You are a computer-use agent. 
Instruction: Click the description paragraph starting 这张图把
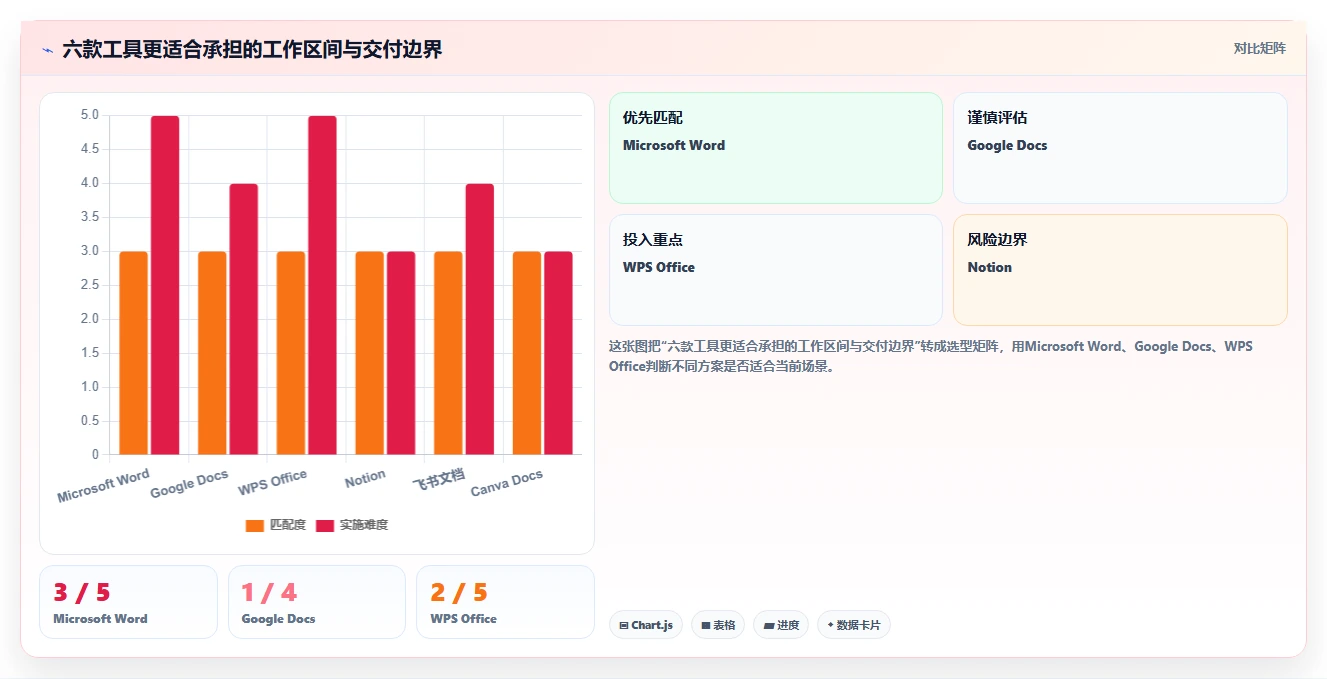click(930, 356)
